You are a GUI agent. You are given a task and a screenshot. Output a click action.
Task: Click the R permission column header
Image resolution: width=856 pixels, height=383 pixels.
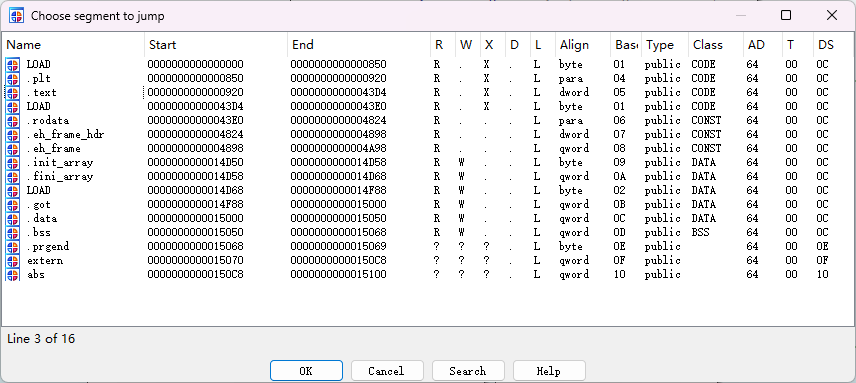click(443, 45)
